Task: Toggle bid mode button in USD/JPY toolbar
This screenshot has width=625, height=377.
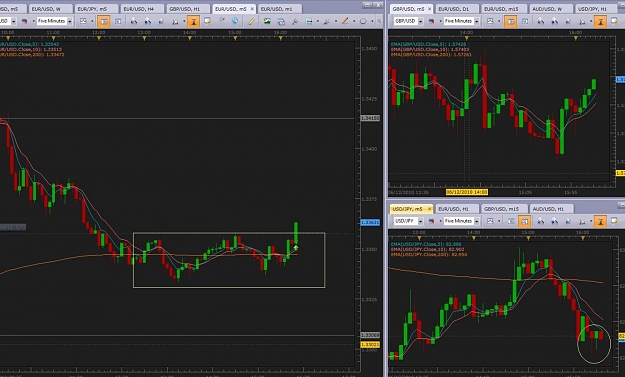Action: pos(511,221)
